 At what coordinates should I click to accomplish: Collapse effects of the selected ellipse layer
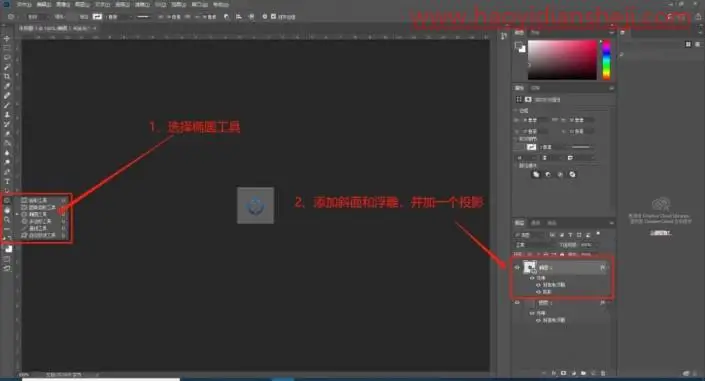608,267
